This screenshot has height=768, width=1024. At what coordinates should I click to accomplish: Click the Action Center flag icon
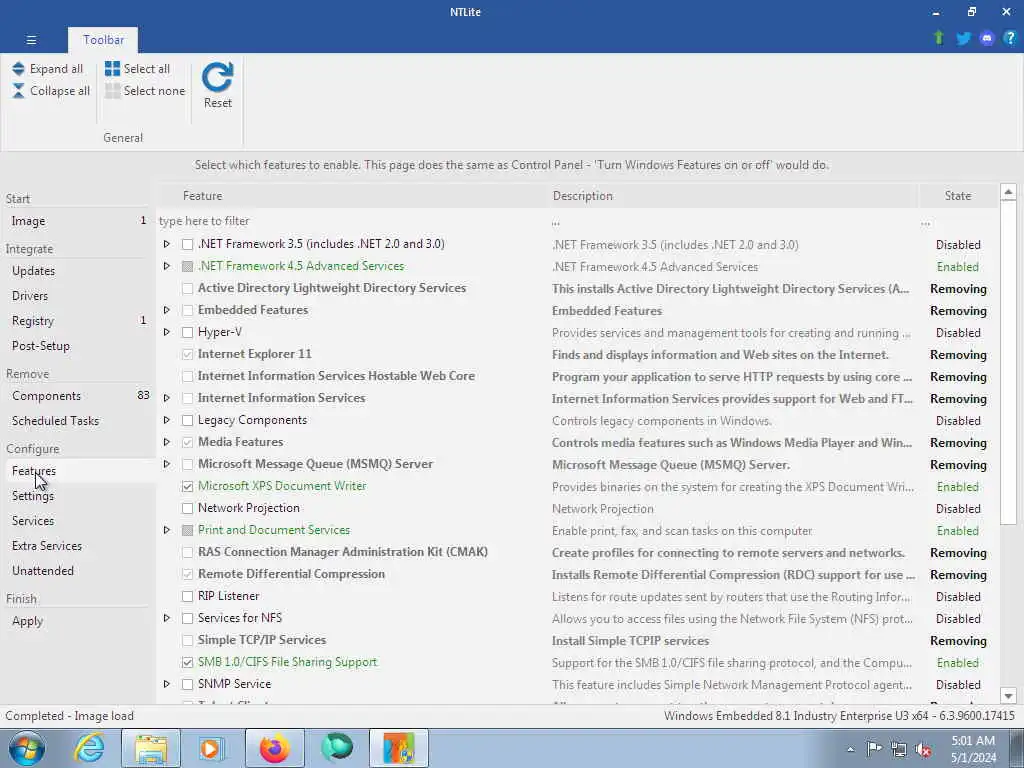click(x=874, y=750)
